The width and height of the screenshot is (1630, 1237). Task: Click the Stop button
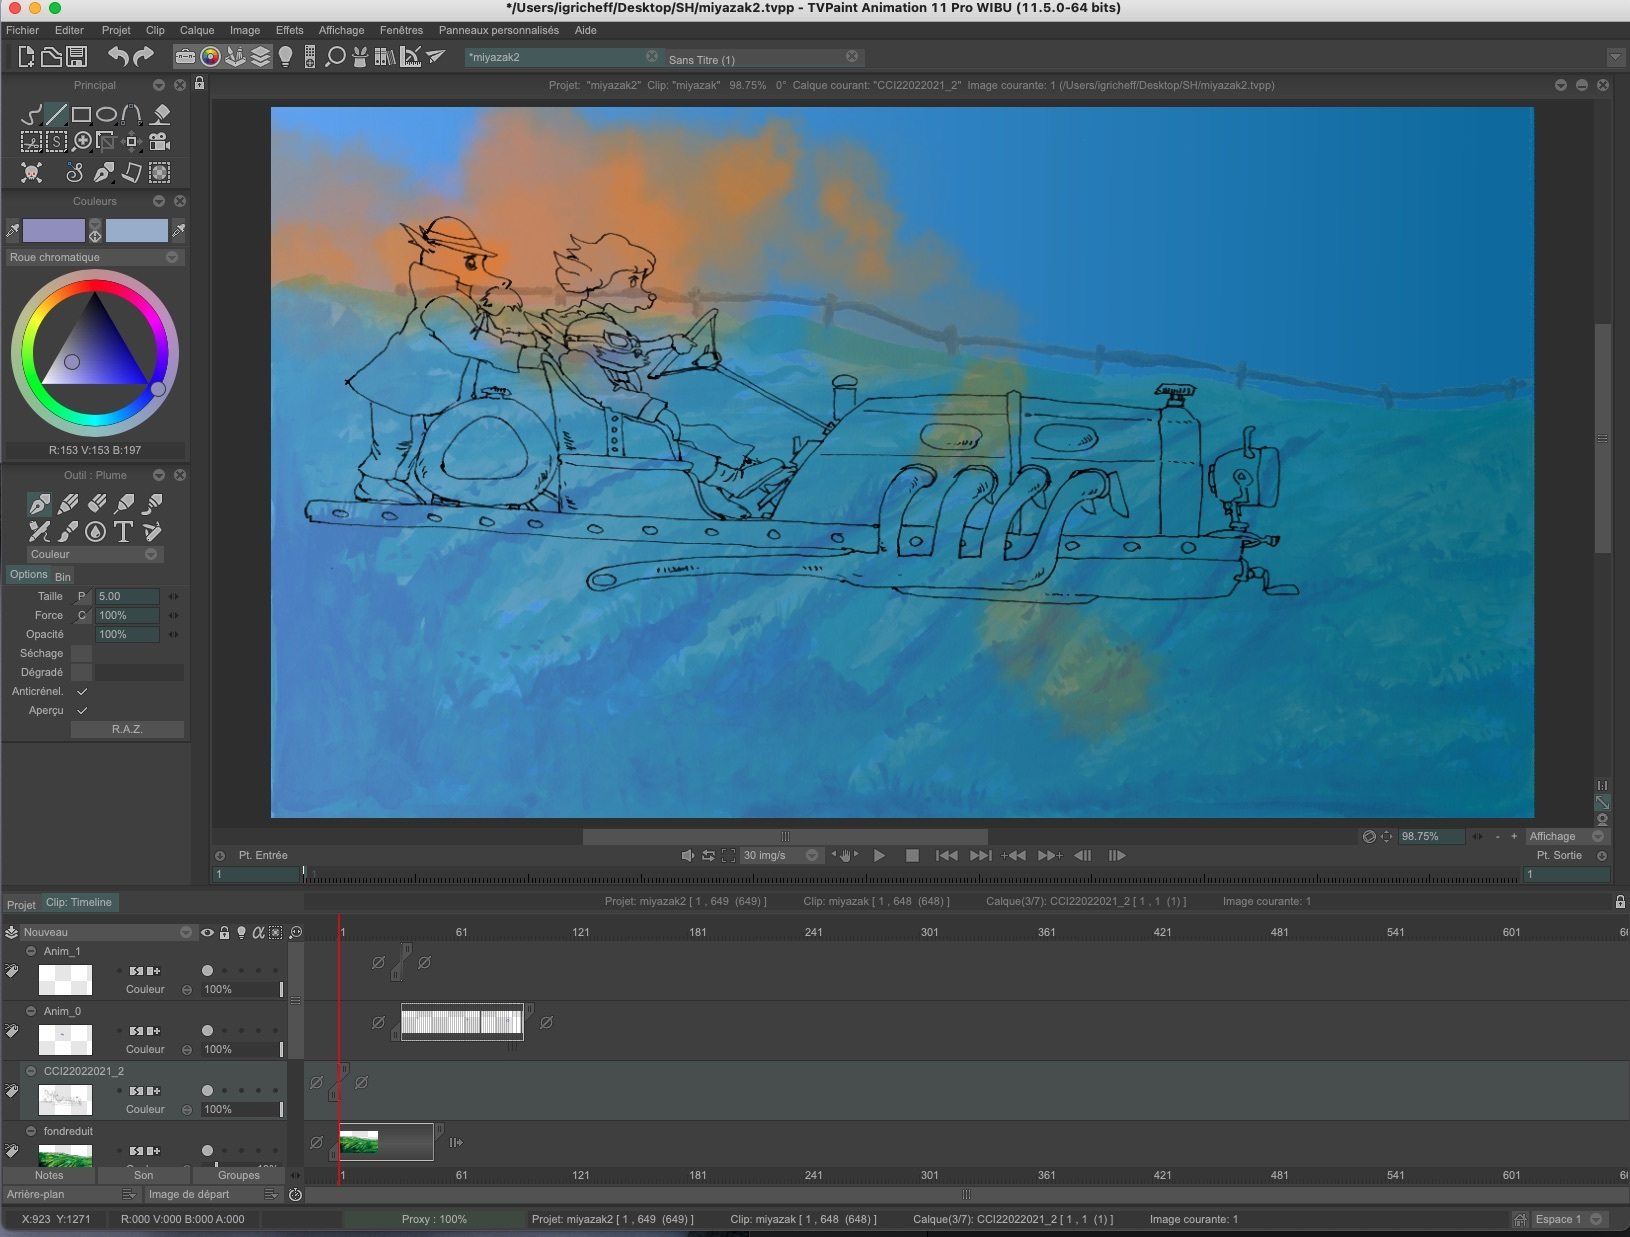tap(912, 856)
